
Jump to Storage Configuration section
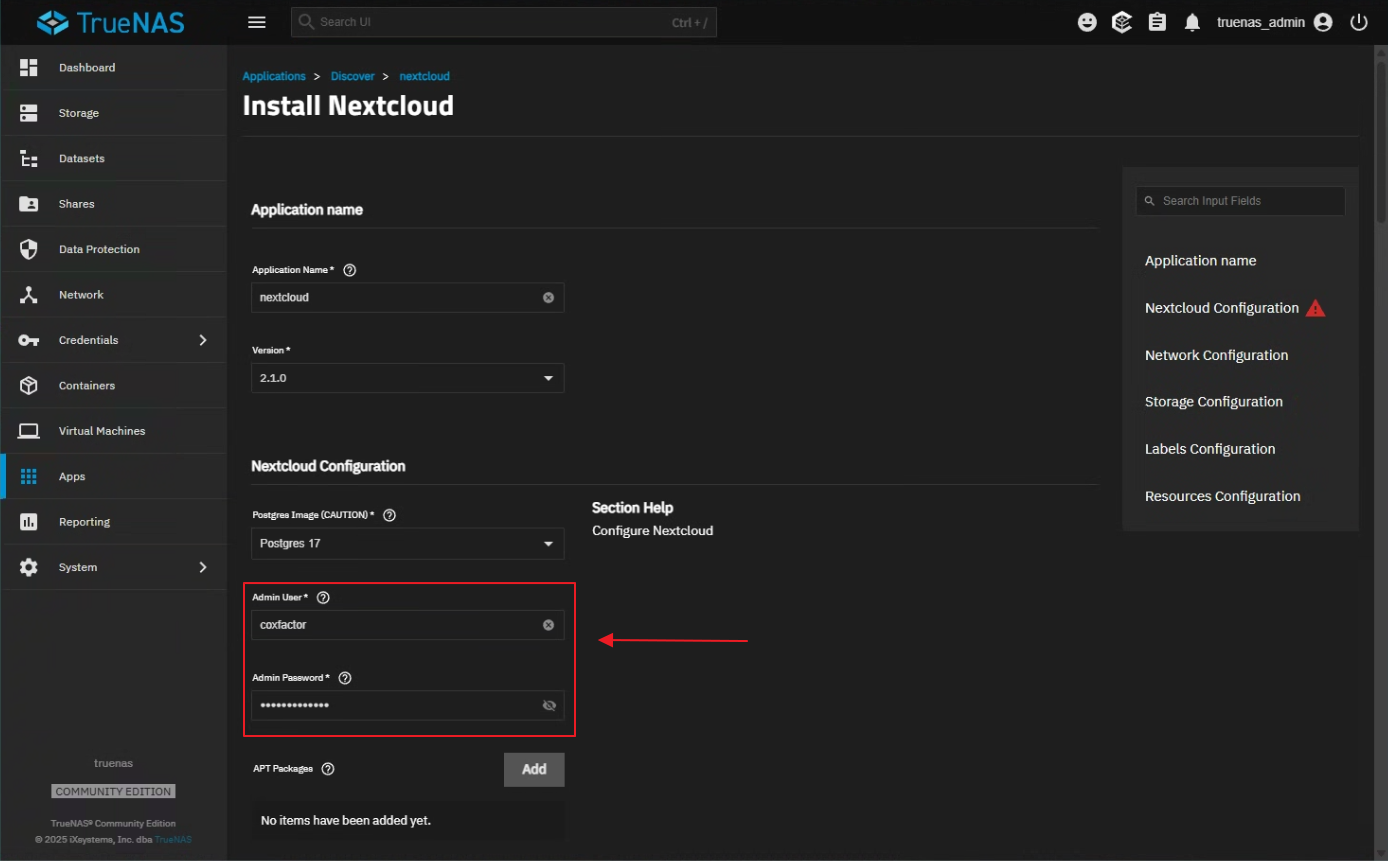coord(1214,402)
